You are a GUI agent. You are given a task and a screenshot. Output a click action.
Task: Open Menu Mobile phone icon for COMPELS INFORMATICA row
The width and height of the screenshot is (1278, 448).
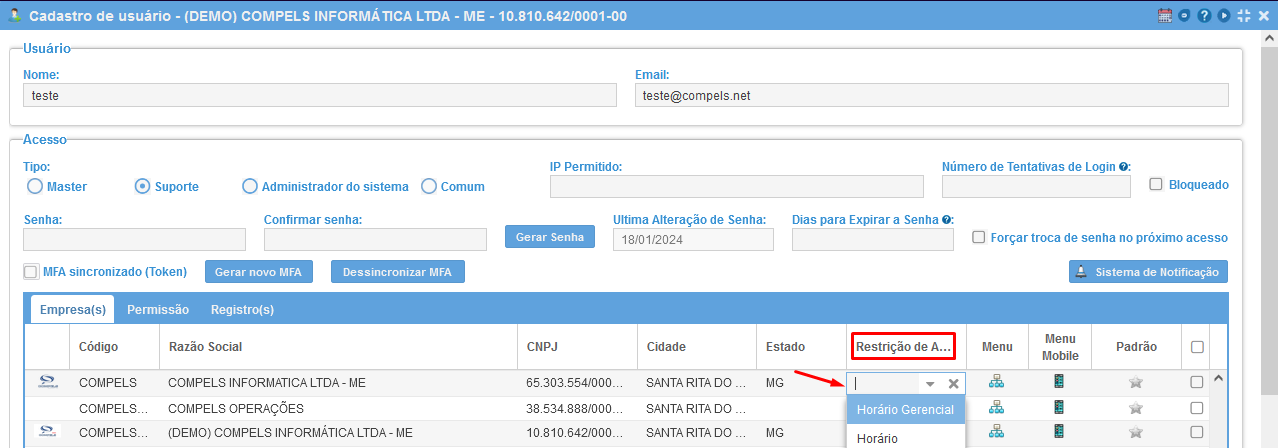click(x=1059, y=381)
